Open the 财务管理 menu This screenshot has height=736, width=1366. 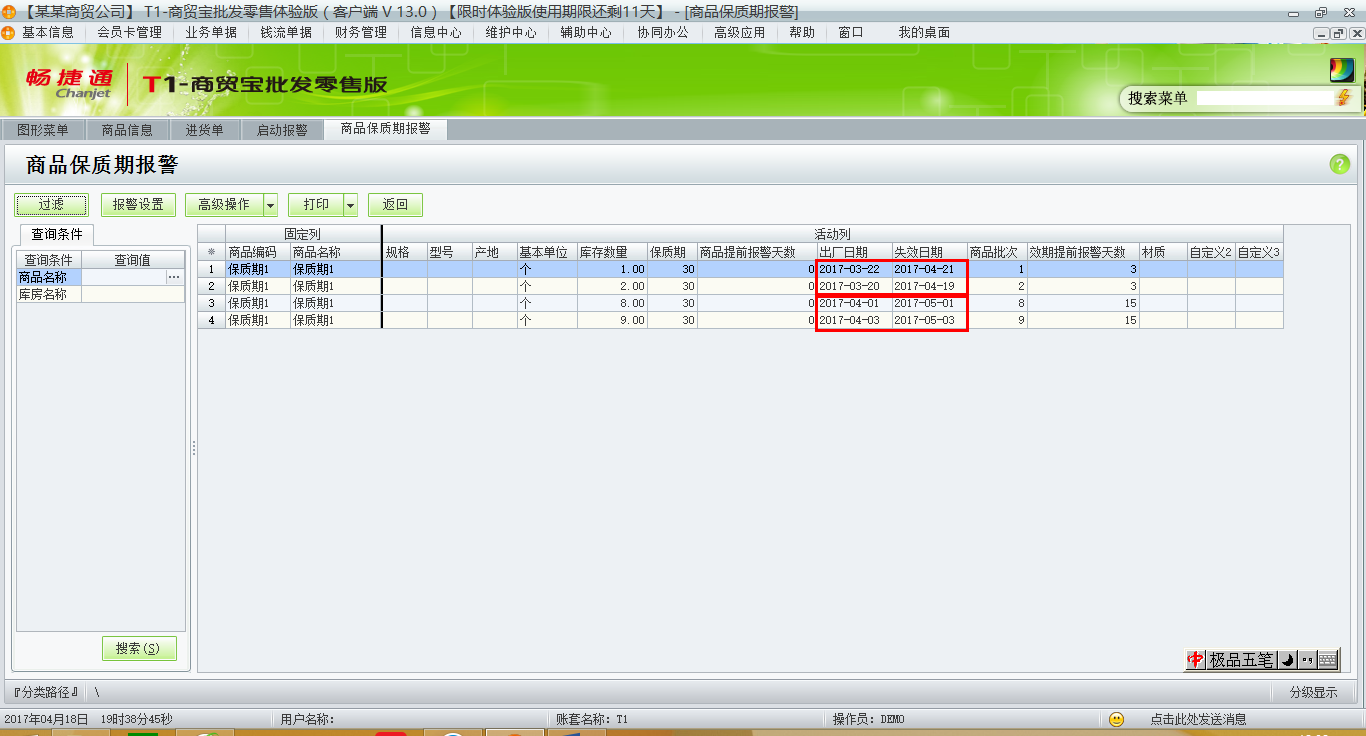[x=361, y=32]
